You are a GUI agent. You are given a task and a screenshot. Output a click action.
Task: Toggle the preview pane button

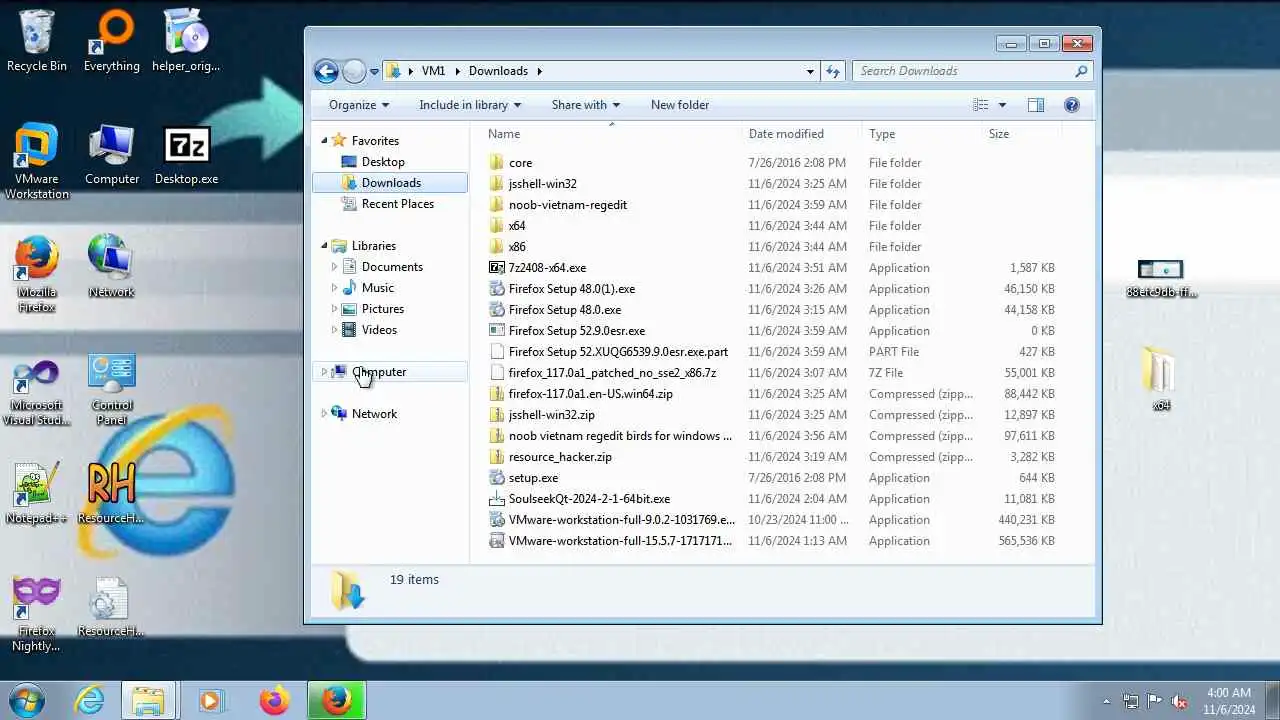[1036, 105]
